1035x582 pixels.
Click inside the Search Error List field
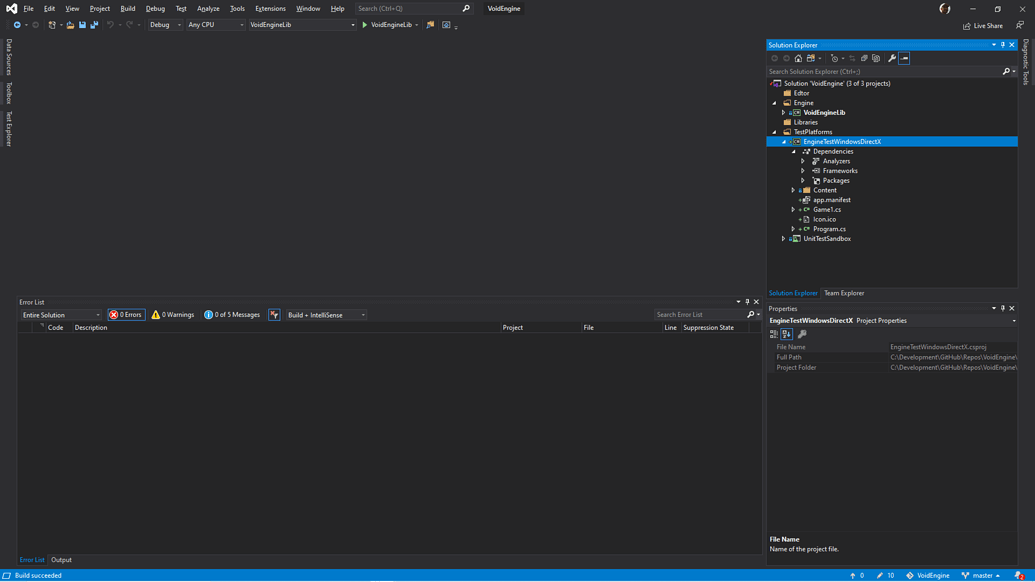tap(700, 314)
